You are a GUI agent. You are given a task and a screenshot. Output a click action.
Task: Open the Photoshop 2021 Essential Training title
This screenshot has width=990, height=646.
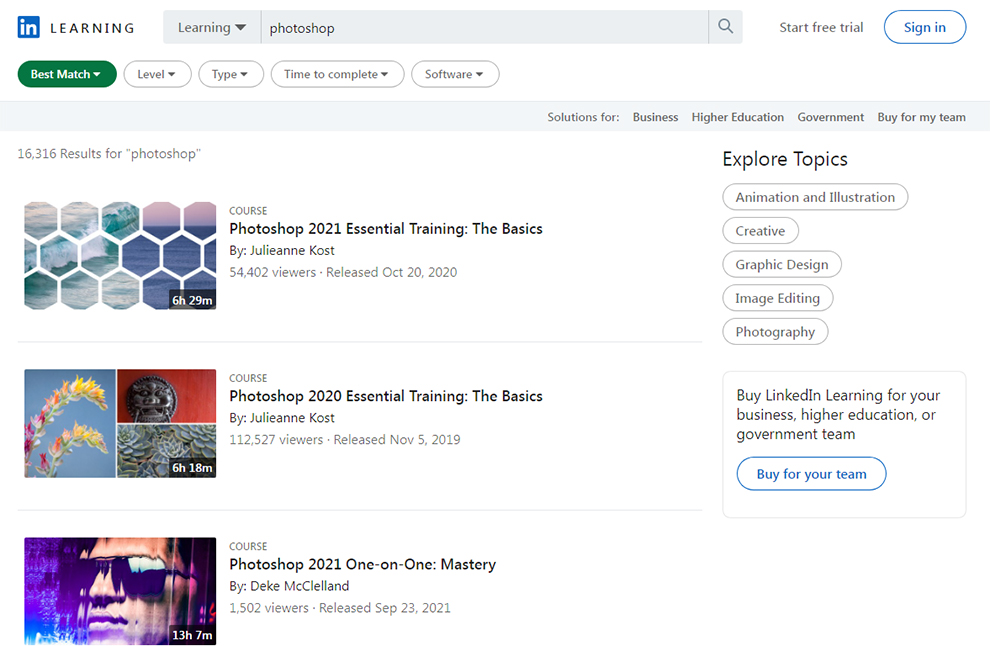(x=386, y=229)
